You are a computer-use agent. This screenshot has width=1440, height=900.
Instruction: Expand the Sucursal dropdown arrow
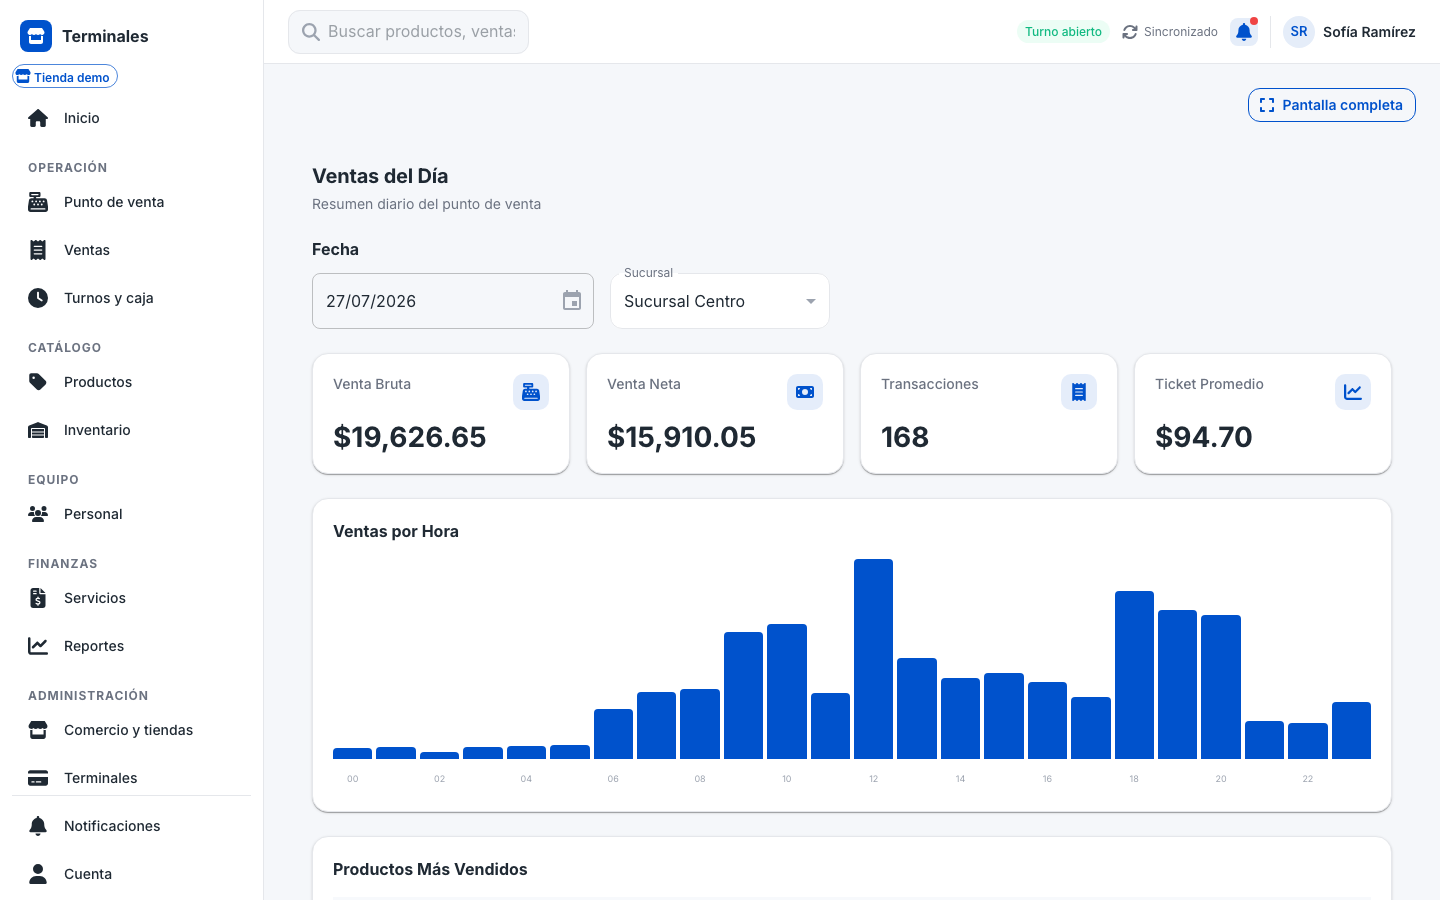[x=811, y=301]
